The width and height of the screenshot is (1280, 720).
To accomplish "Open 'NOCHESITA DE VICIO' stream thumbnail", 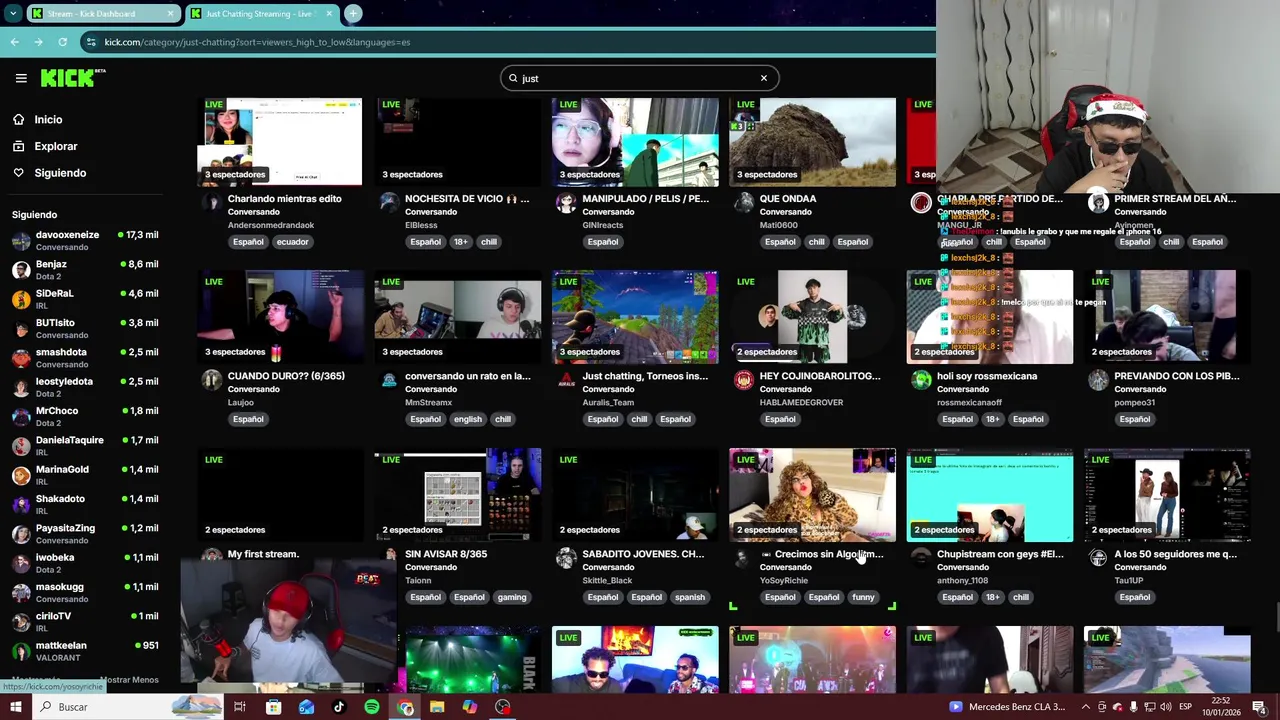I will pyautogui.click(x=457, y=141).
